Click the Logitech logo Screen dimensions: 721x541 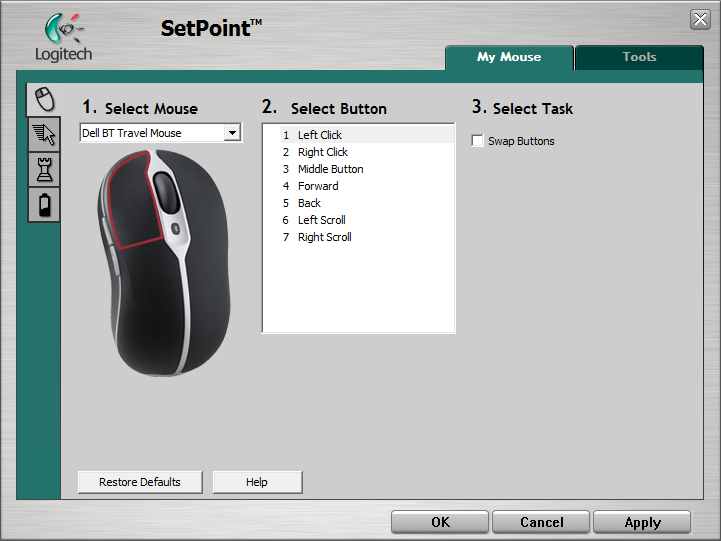pos(63,38)
